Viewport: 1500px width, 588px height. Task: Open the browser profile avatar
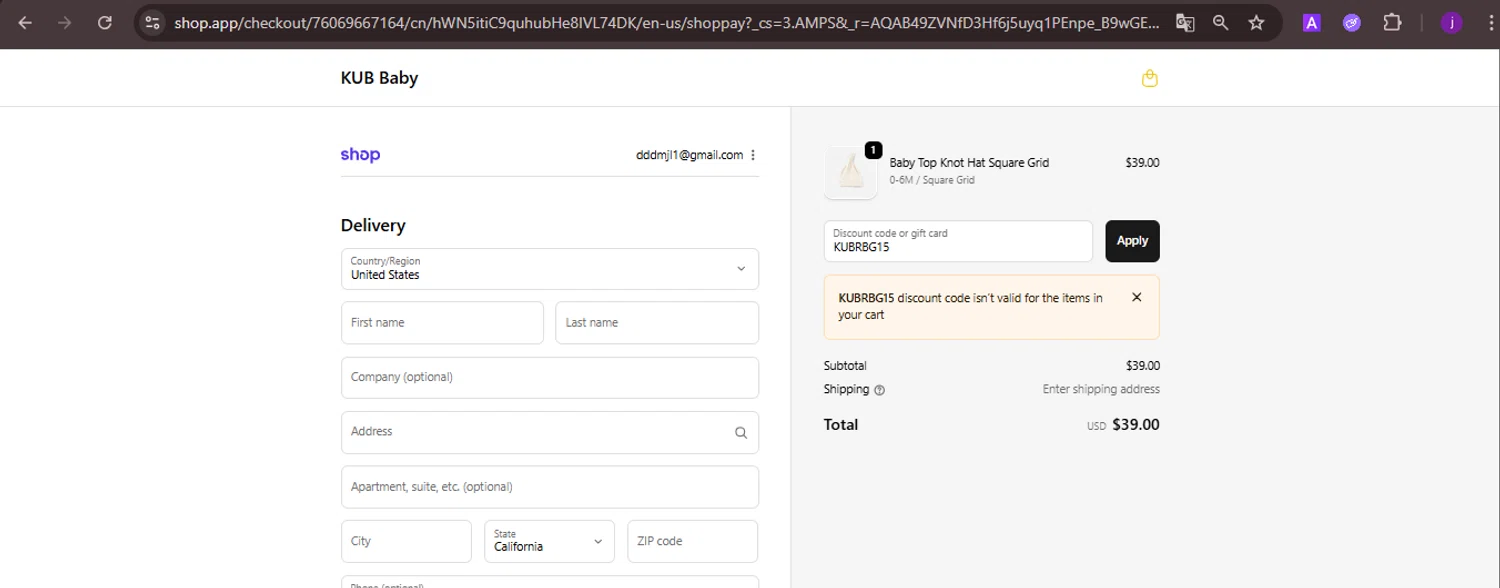click(x=1451, y=22)
